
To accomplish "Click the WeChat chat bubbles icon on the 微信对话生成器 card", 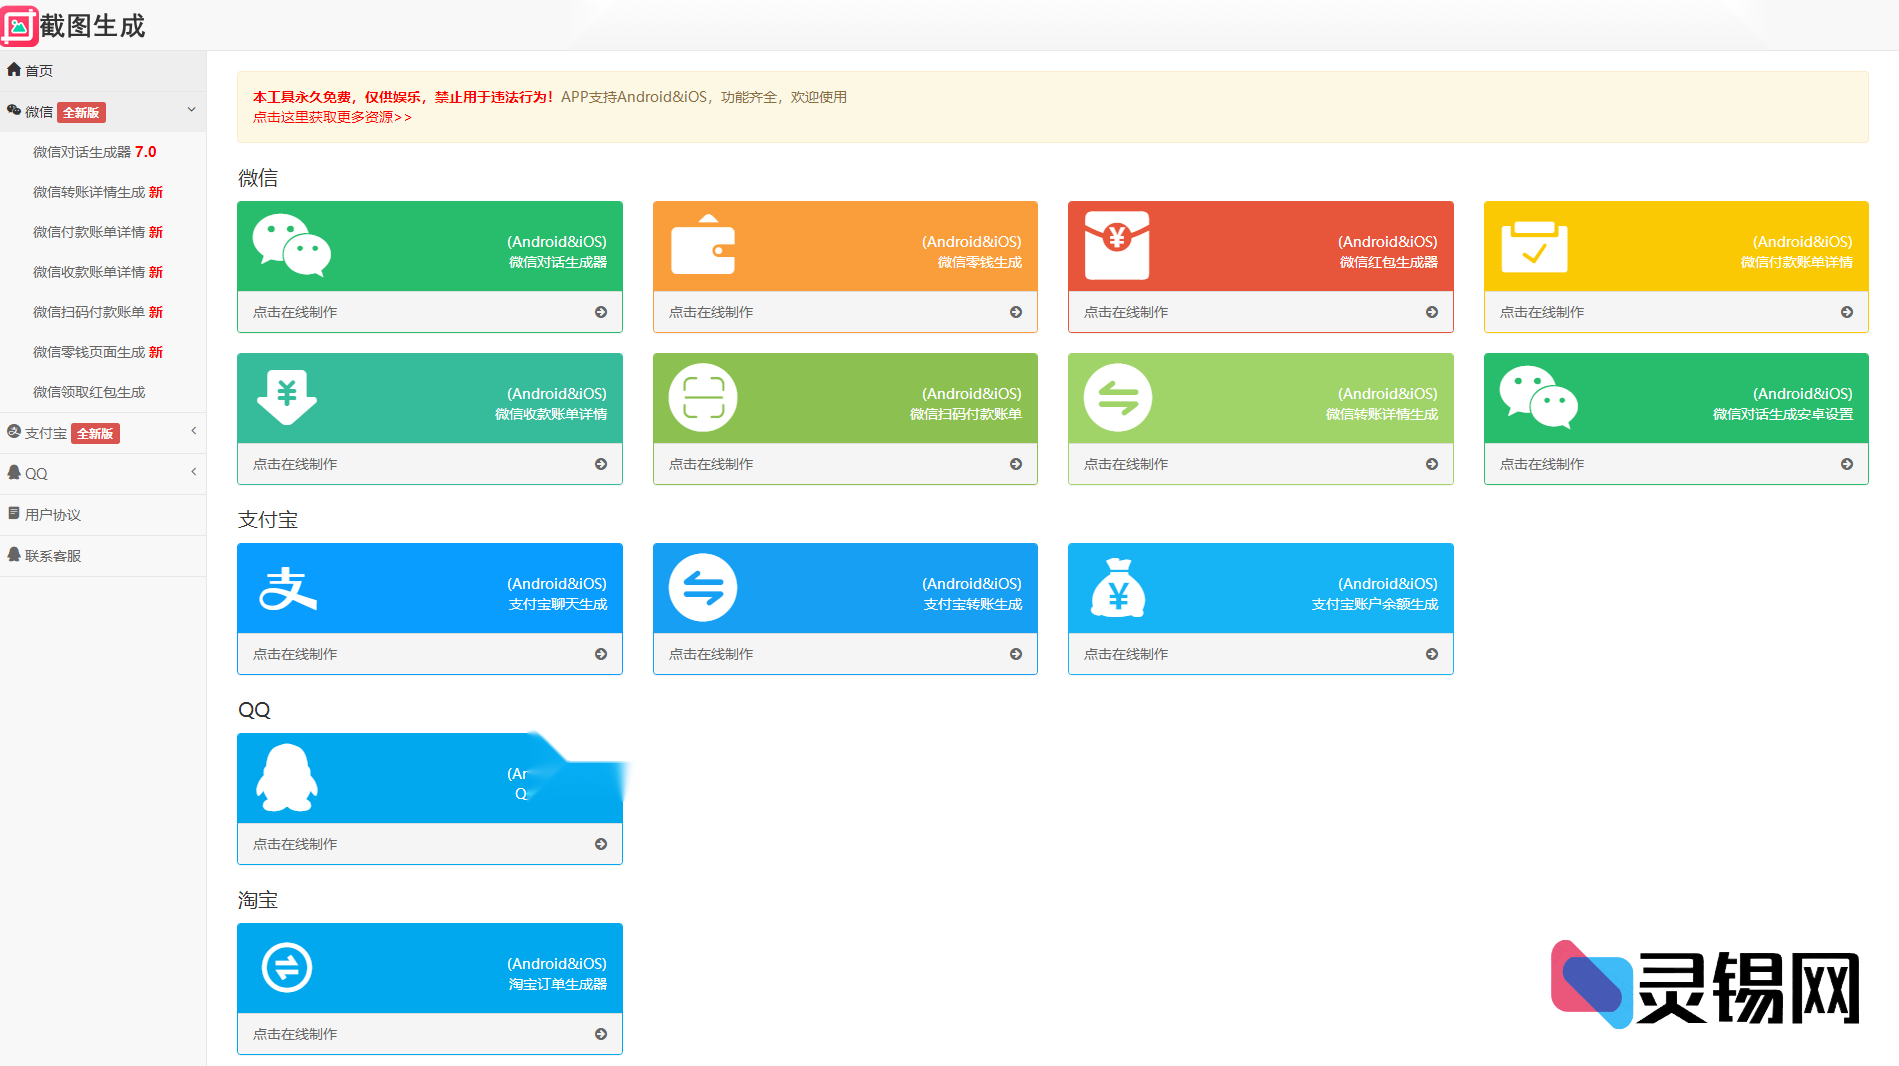I will (x=291, y=245).
